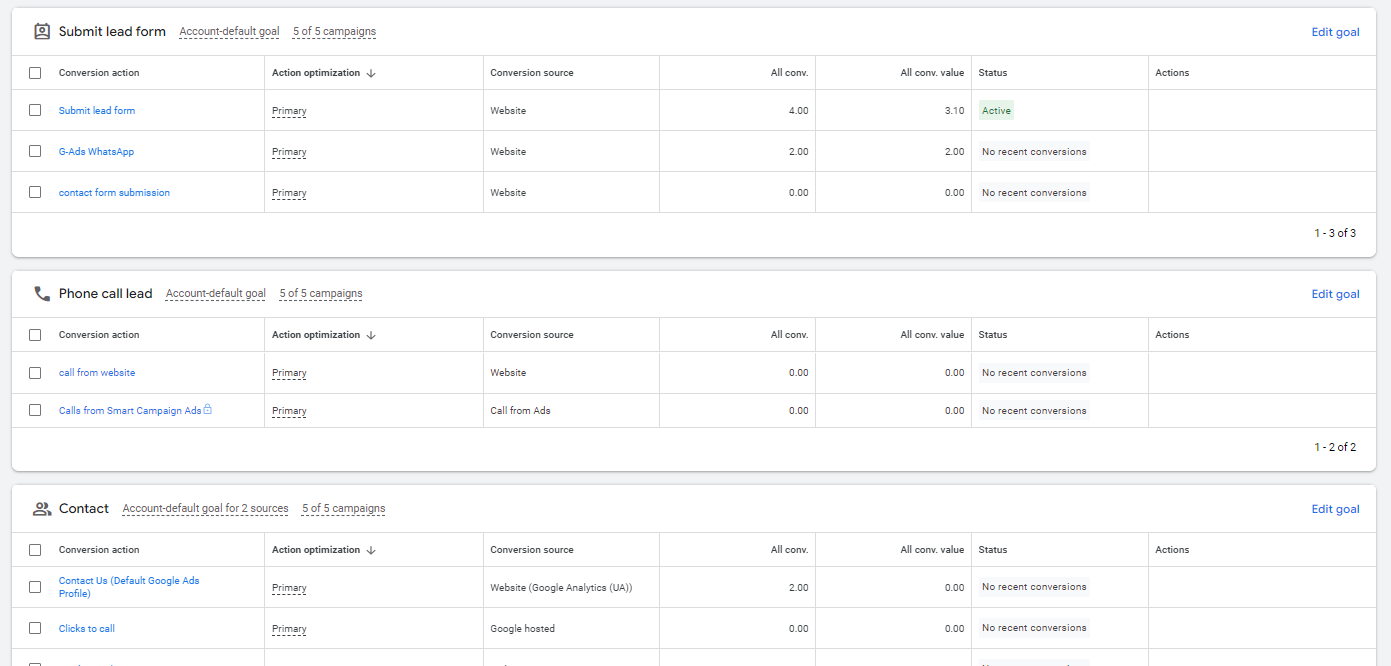
Task: Click Account-default goal label for Phone call lead
Action: point(216,294)
